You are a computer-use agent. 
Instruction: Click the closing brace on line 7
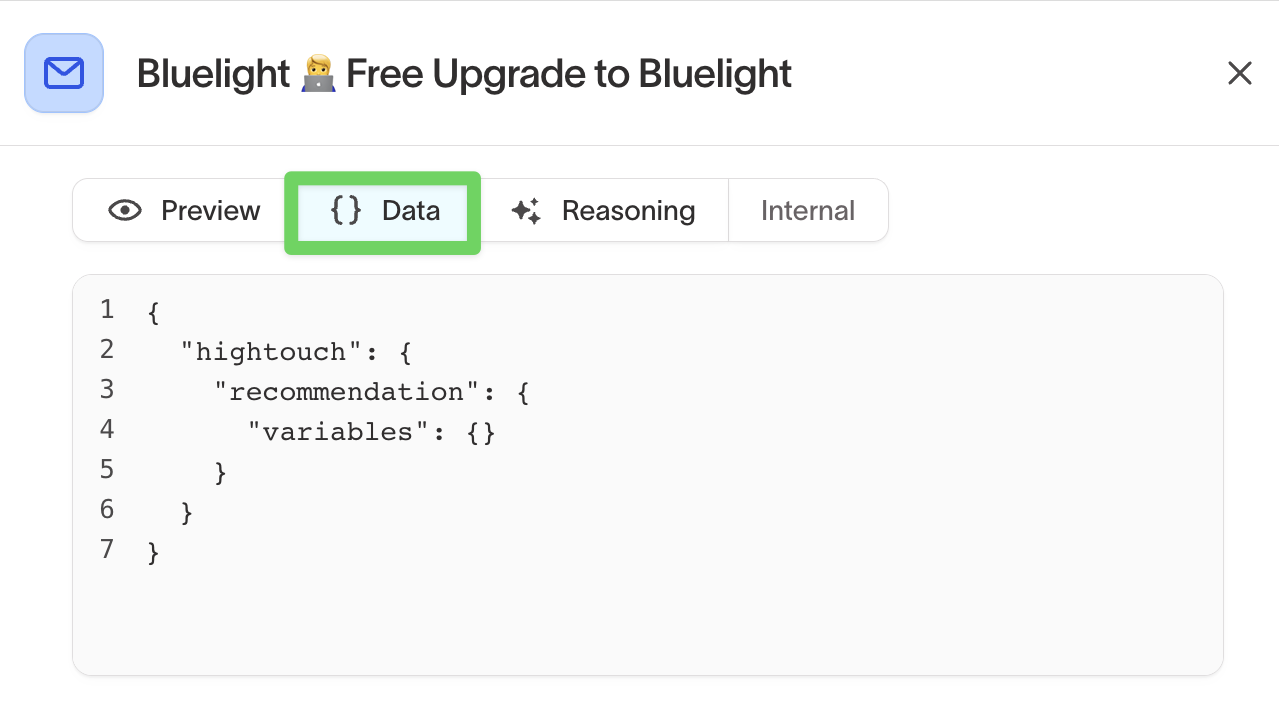(x=153, y=552)
